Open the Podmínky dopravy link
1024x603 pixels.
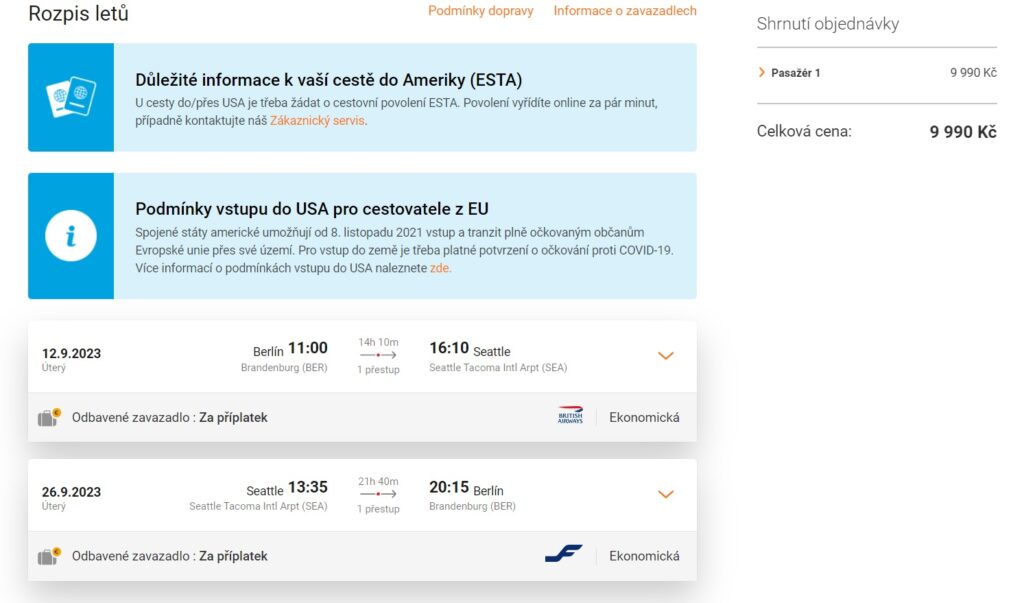[481, 11]
